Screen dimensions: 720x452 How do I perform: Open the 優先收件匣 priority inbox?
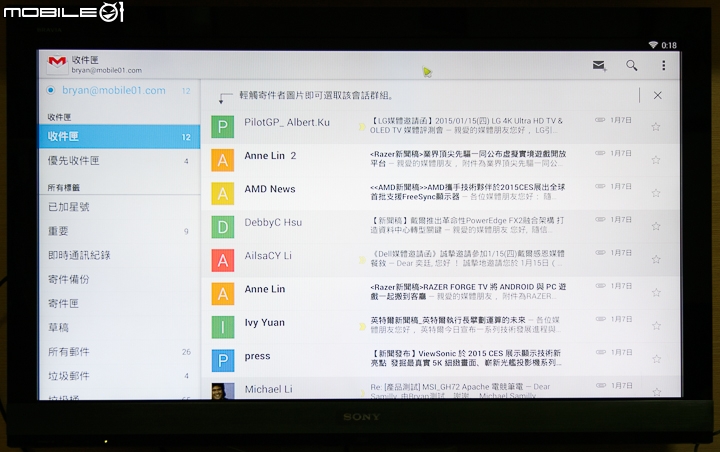(x=119, y=161)
